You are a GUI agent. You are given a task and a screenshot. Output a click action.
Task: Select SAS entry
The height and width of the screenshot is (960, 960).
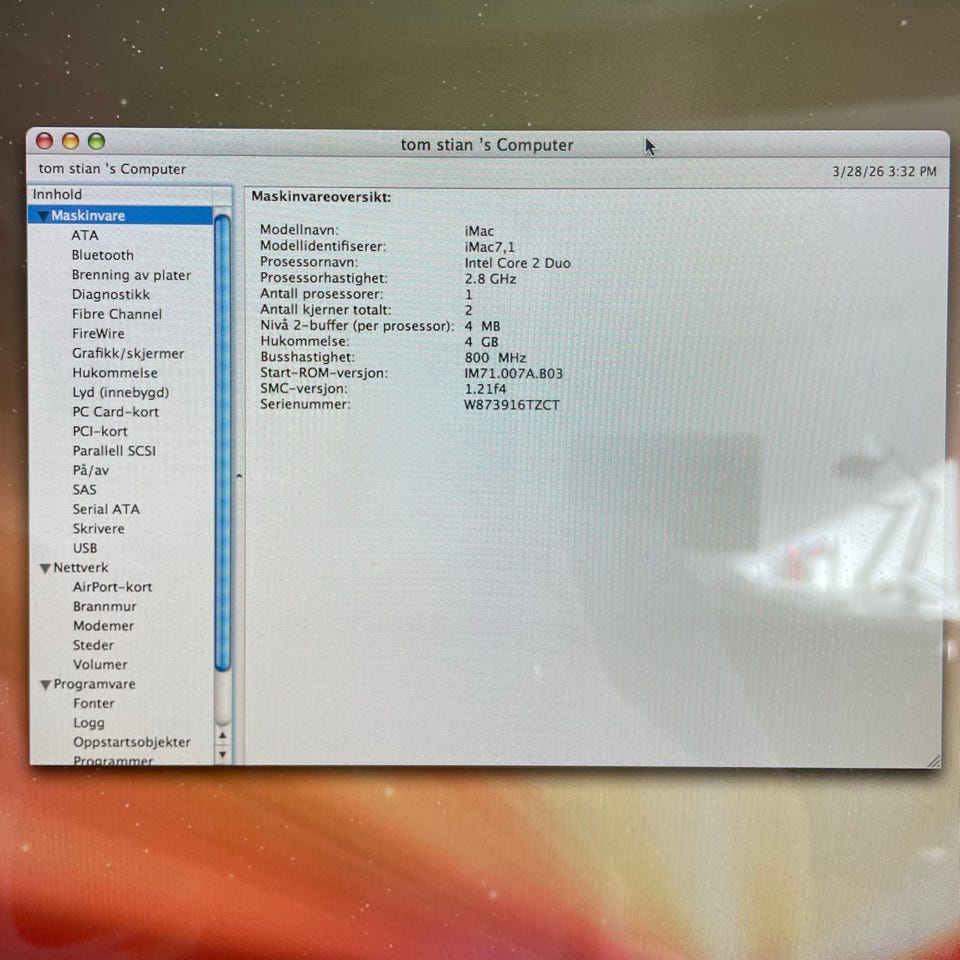coord(84,490)
